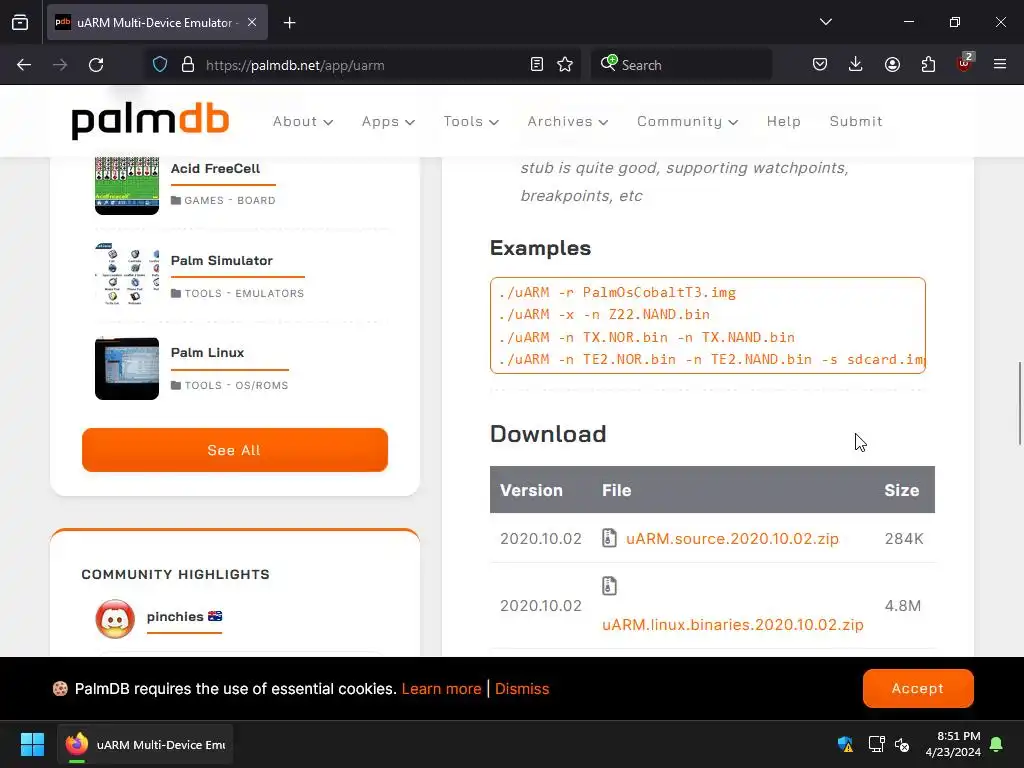
Task: Click zip icon beside uARM.source file
Action: (x=609, y=538)
